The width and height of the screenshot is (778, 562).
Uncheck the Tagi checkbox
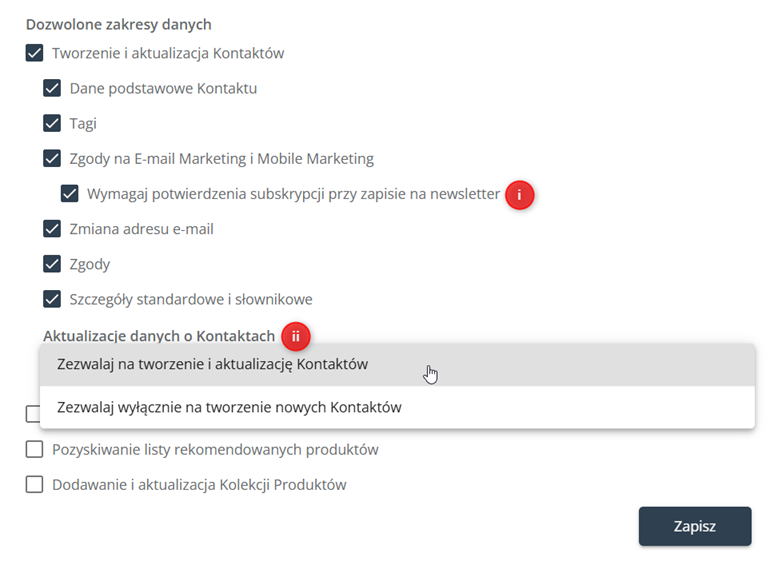coord(52,124)
